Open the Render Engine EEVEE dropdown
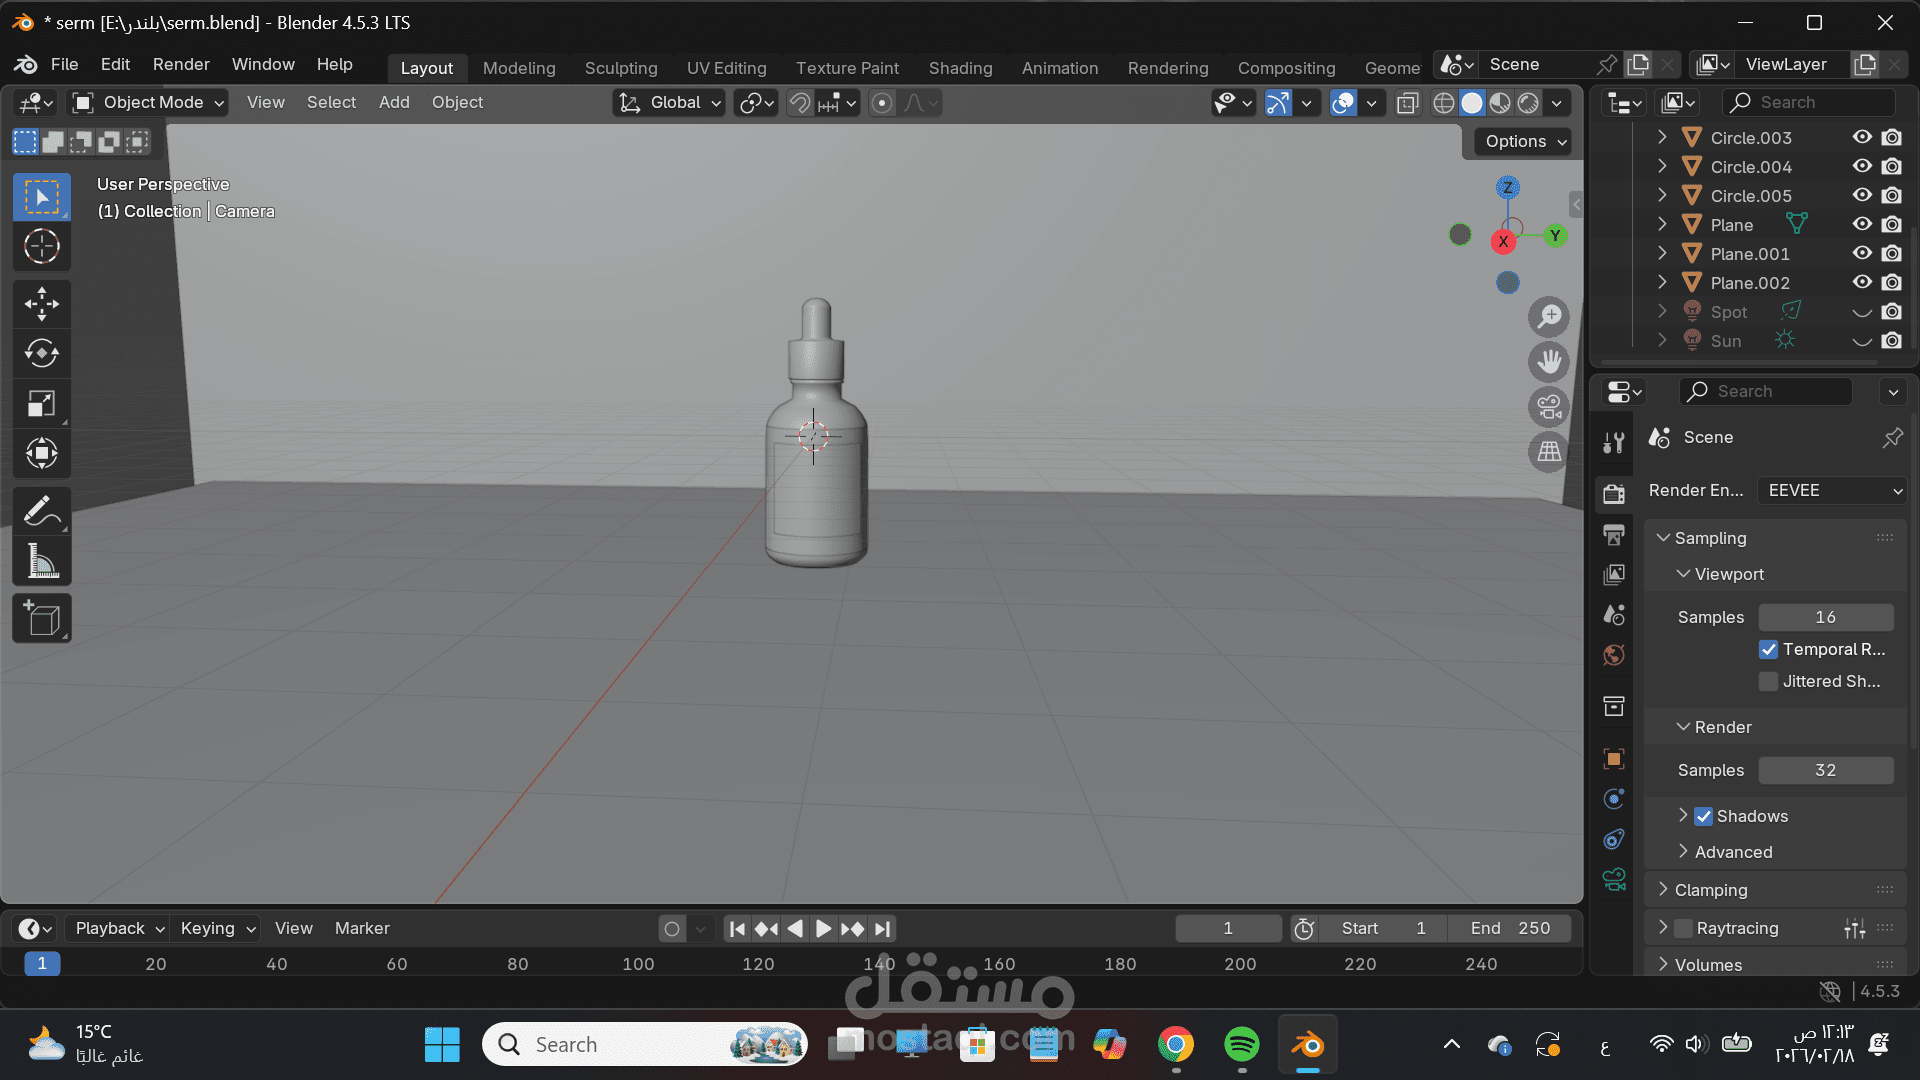 pos(1833,491)
